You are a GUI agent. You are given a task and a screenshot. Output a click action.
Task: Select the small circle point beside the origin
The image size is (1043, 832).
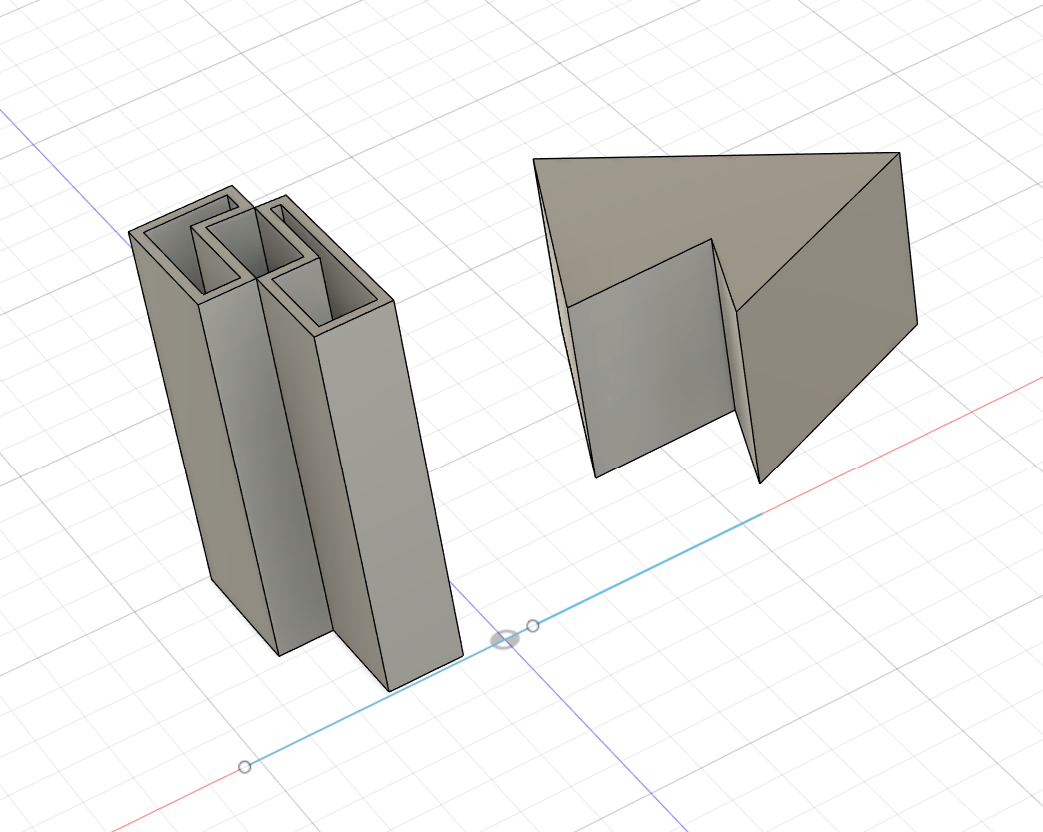click(x=533, y=626)
